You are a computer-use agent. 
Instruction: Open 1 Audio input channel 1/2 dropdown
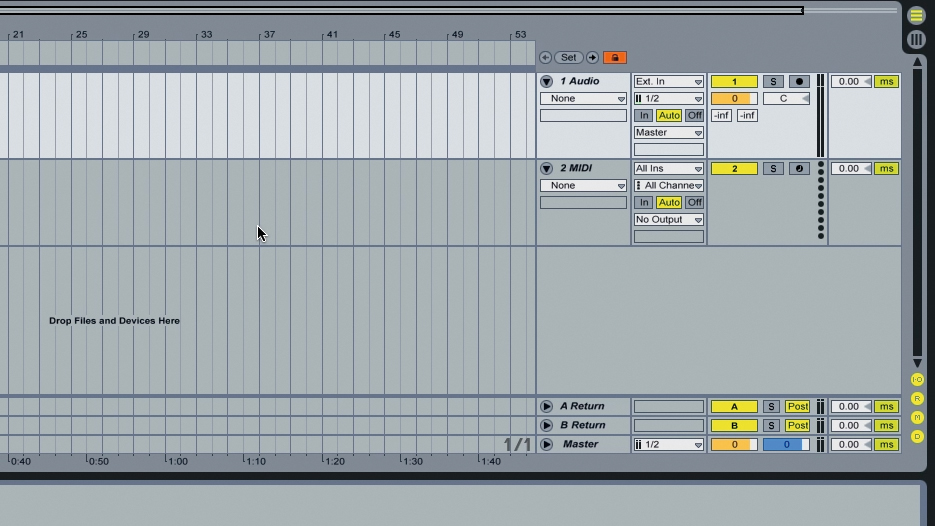tap(668, 98)
